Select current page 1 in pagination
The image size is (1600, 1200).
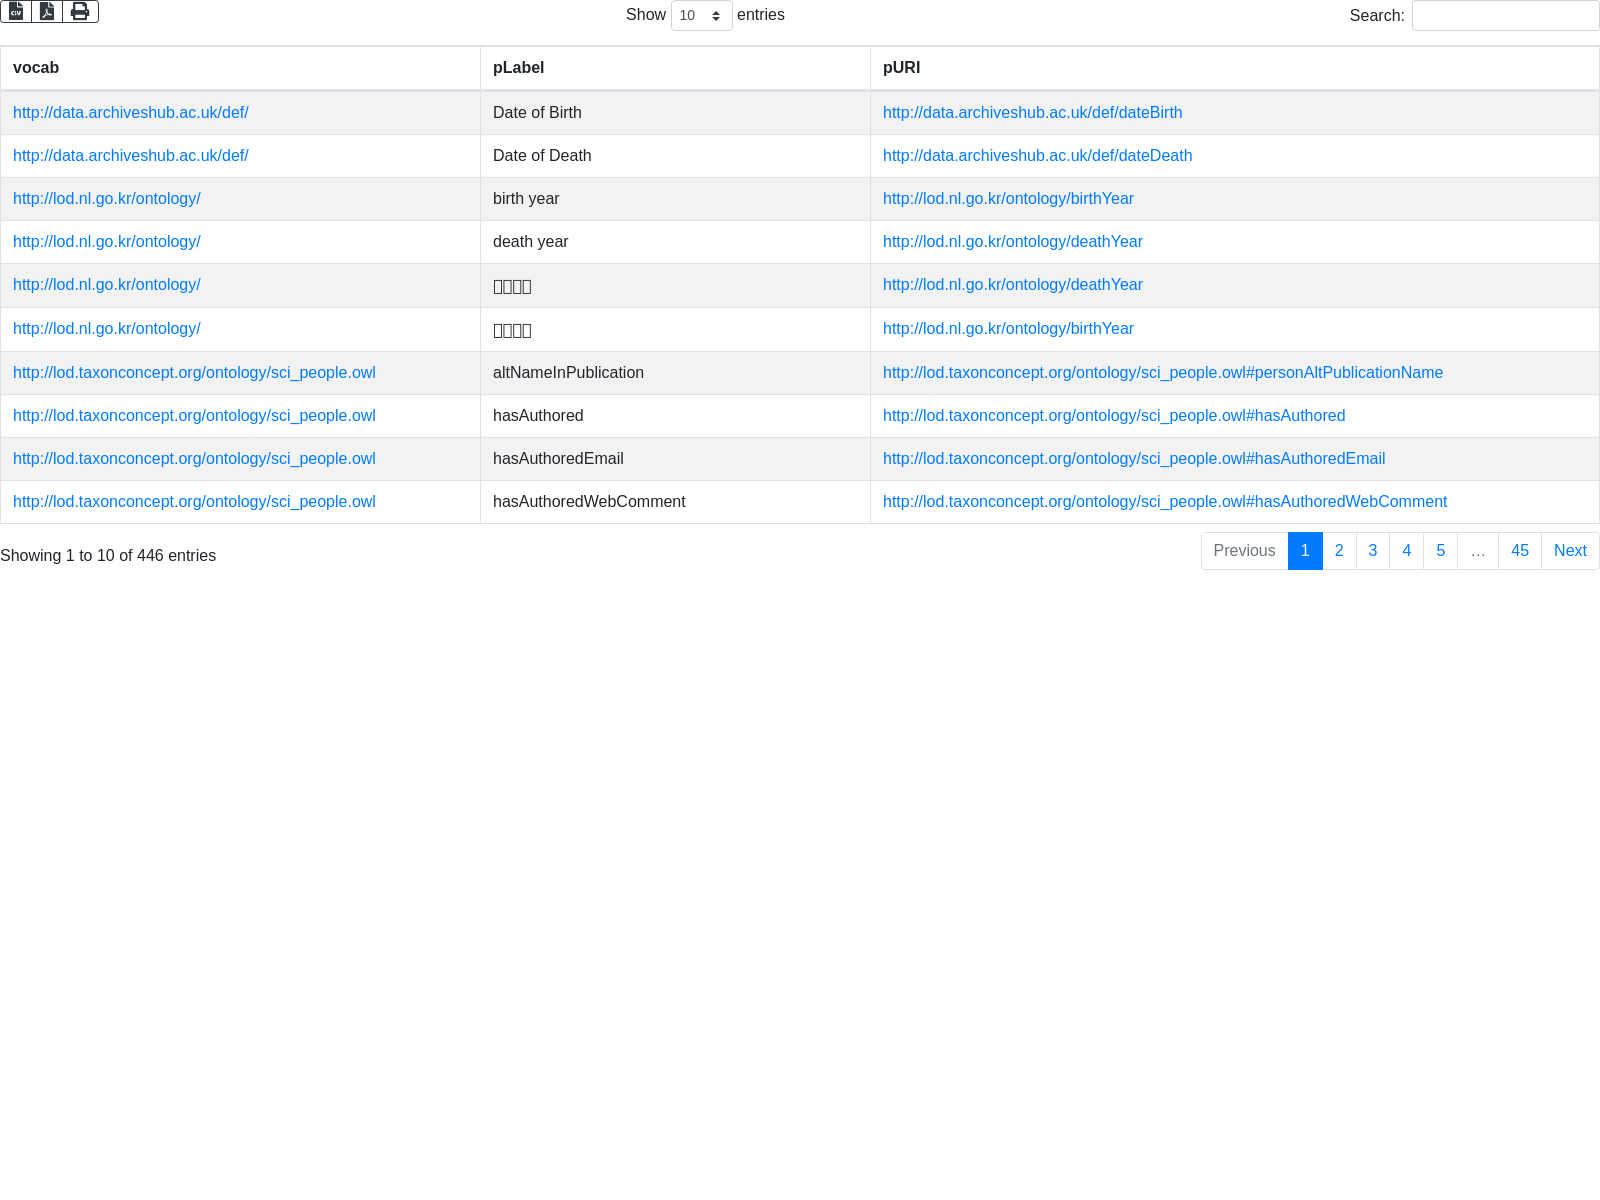pyautogui.click(x=1305, y=551)
